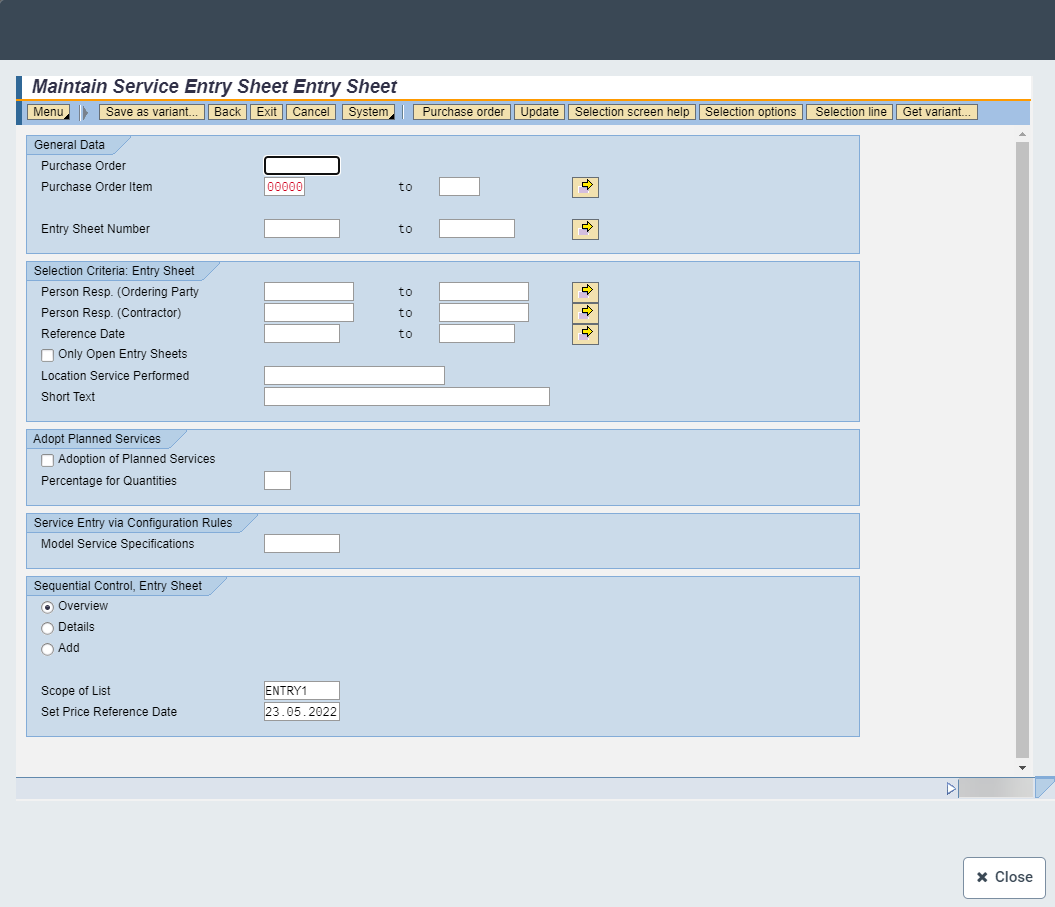The width and height of the screenshot is (1055, 907).
Task: Open multiple selection for Person Resp. (Contractor)
Action: point(585,312)
